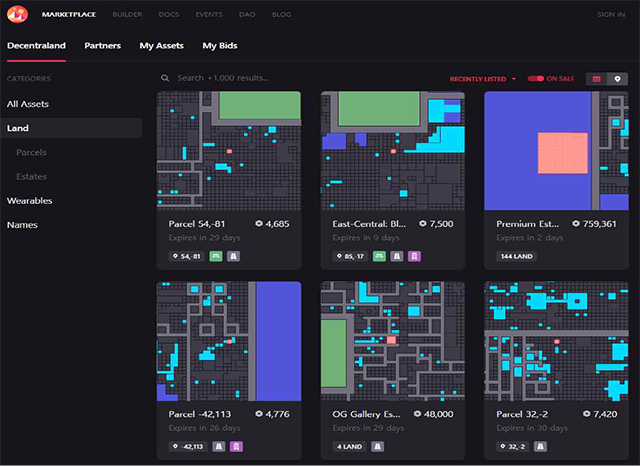Click title text 'Parcel 54,-81'
The height and width of the screenshot is (466, 640).
click(x=197, y=224)
